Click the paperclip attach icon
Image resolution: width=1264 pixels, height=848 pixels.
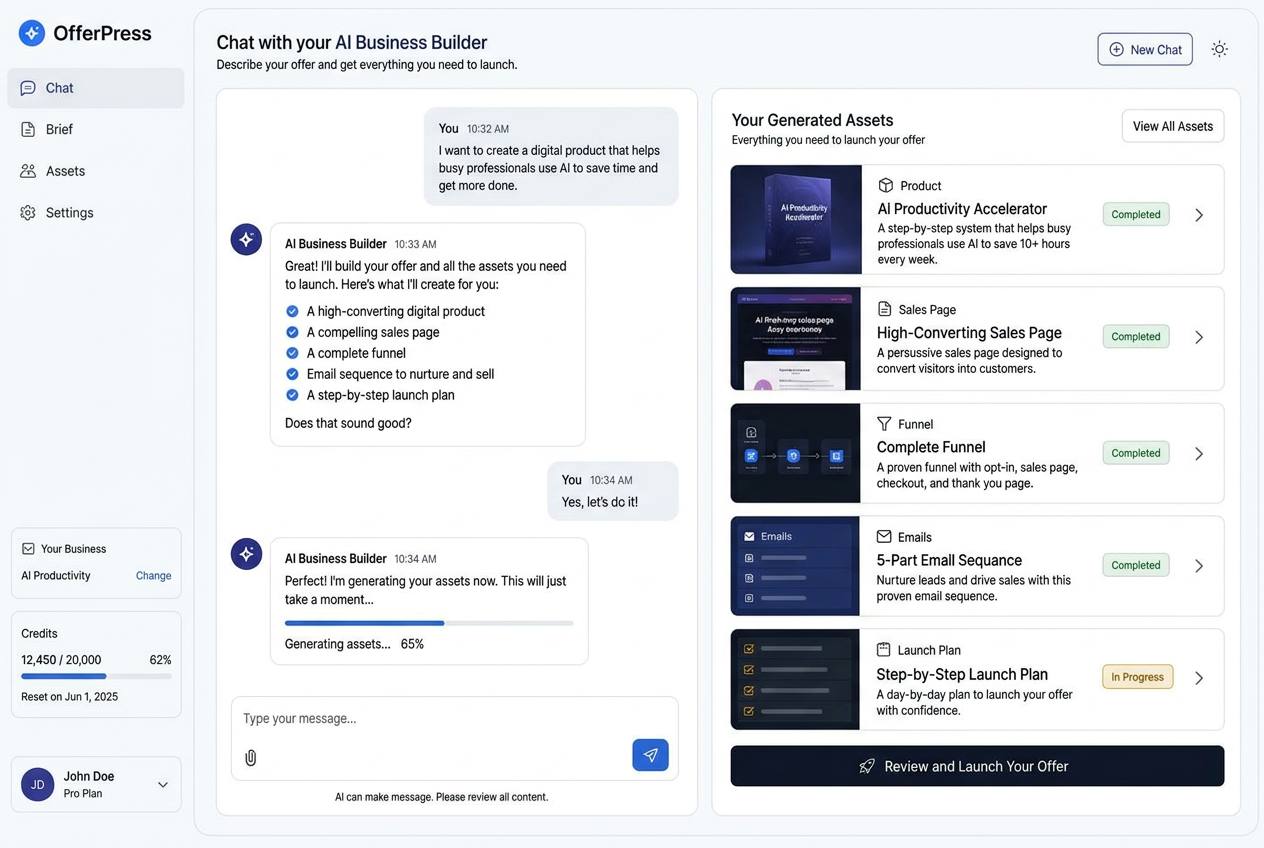coord(251,758)
